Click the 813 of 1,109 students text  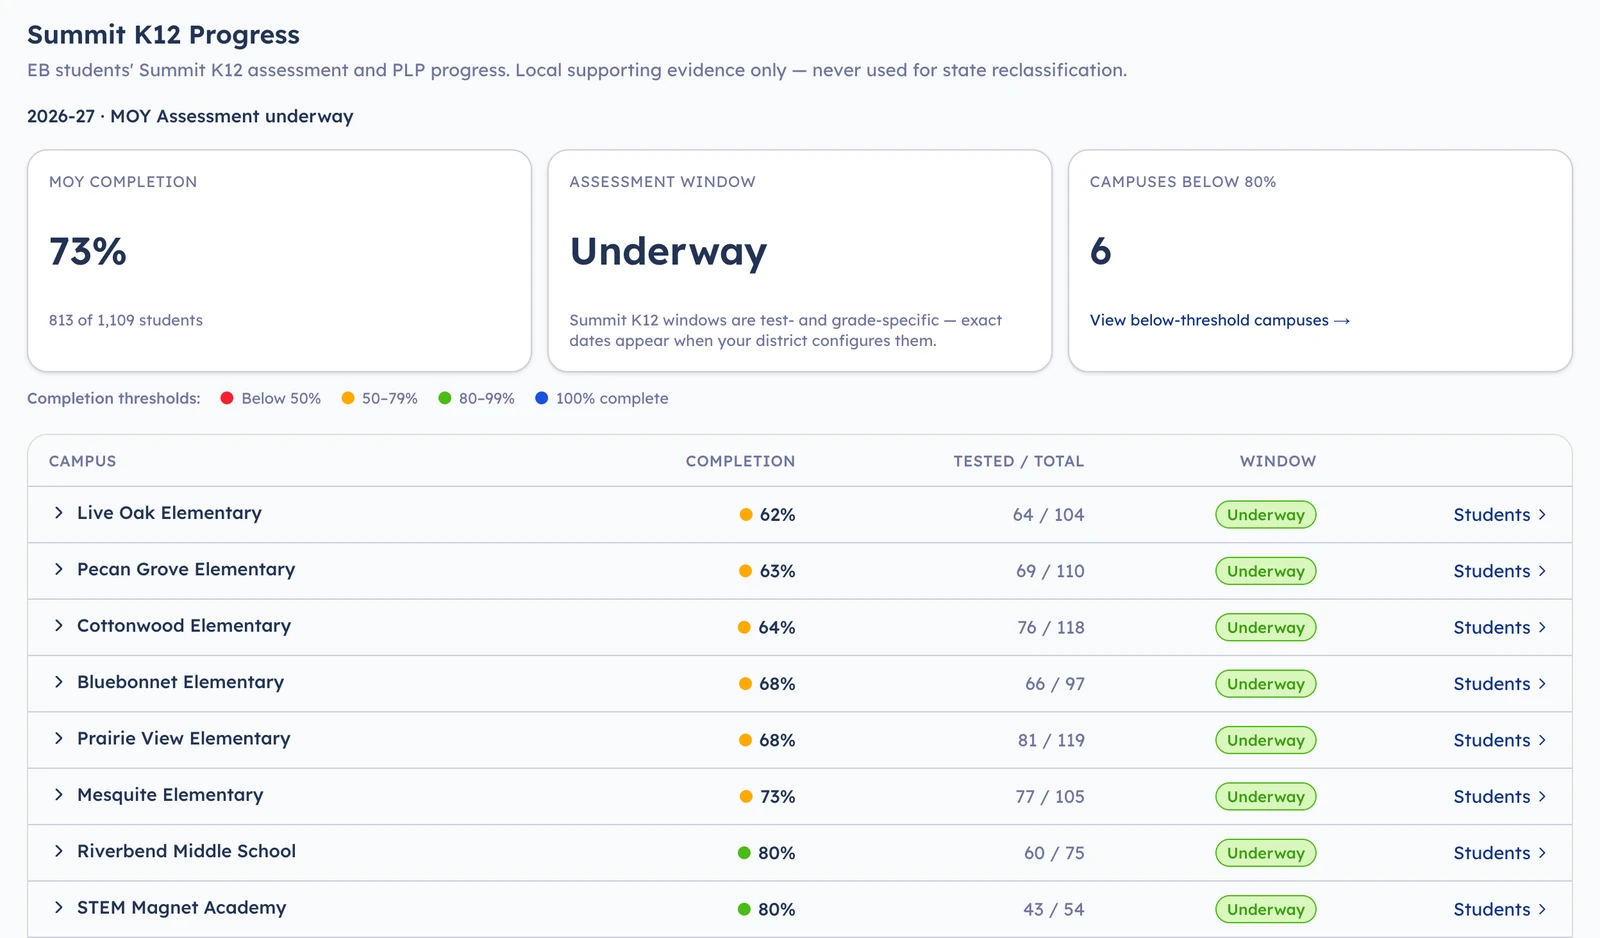(126, 320)
